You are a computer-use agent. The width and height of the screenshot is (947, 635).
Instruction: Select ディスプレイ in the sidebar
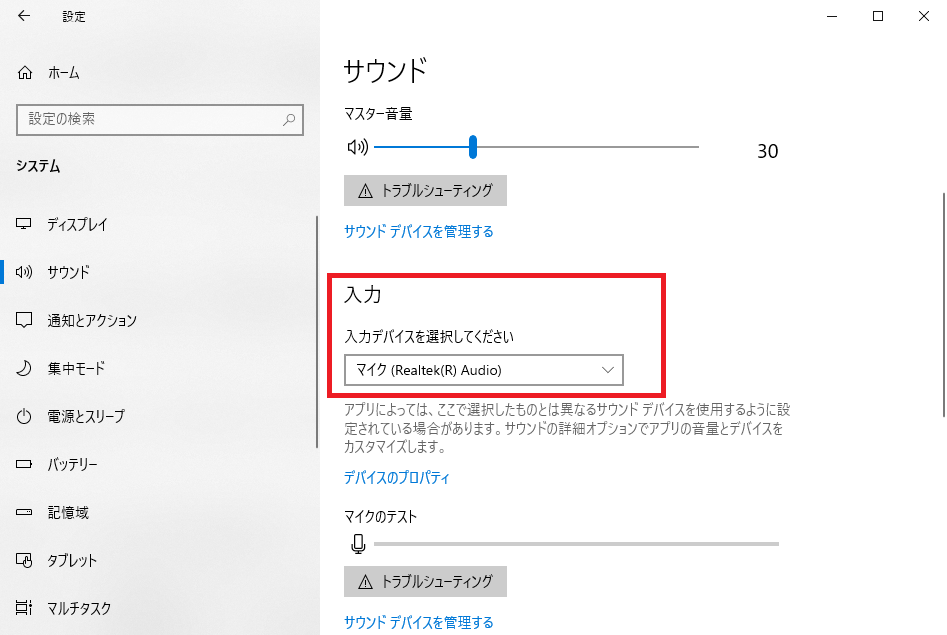pos(77,225)
